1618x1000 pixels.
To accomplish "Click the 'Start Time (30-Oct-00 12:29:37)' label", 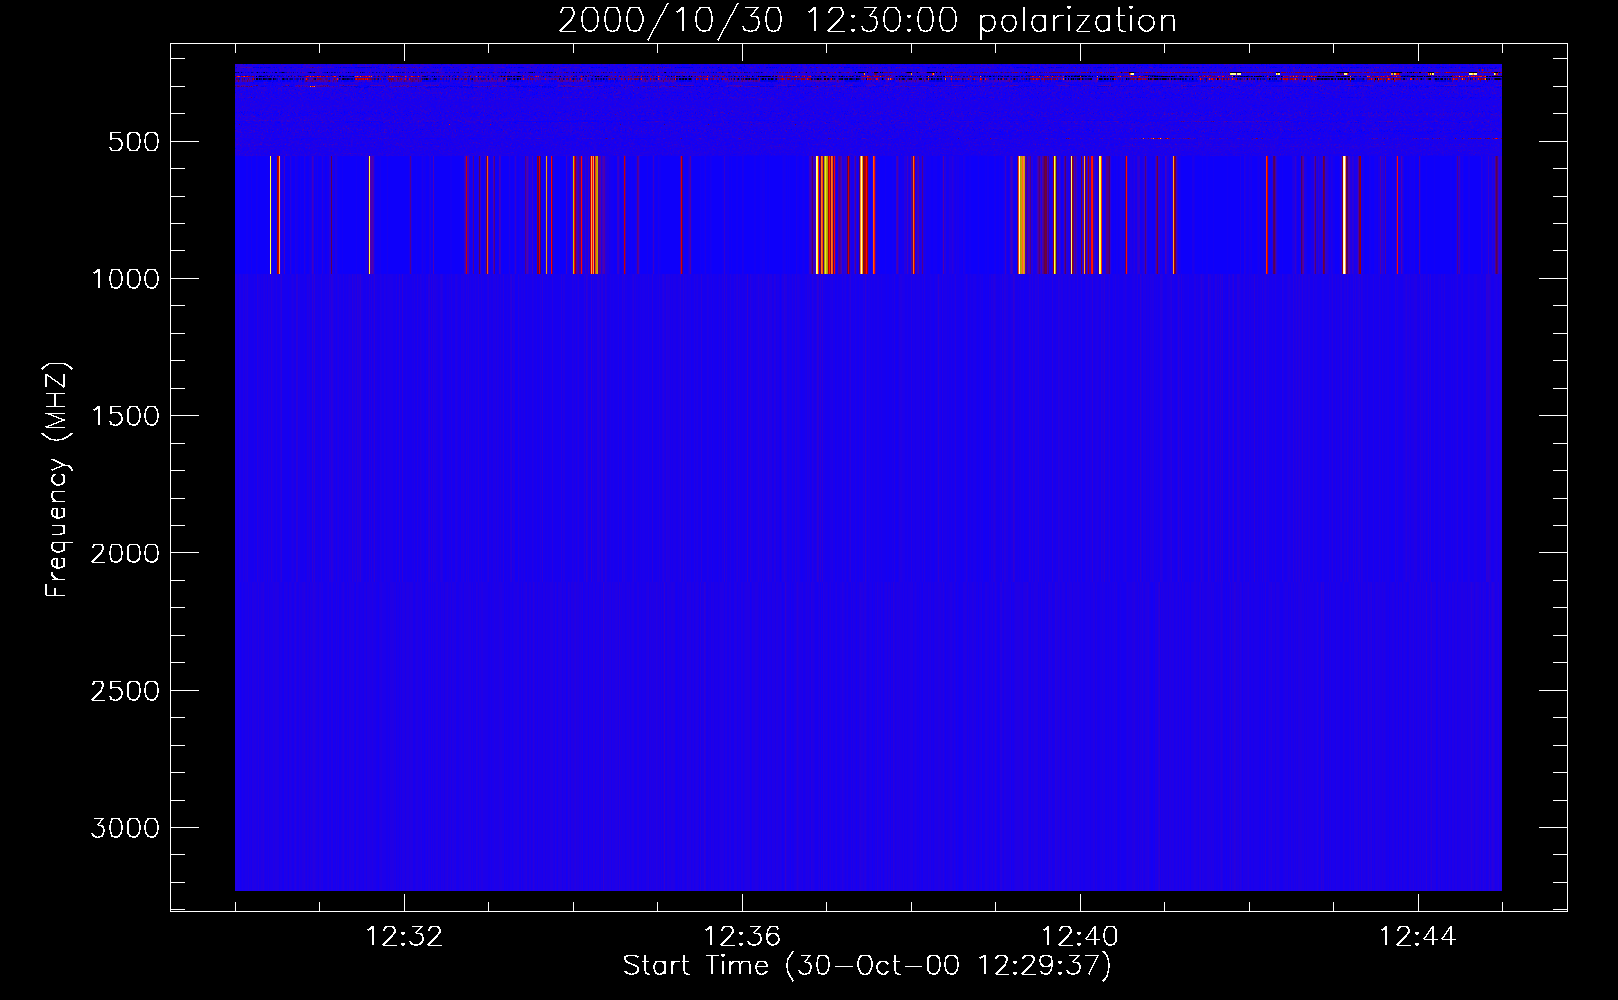I will 867,966.
